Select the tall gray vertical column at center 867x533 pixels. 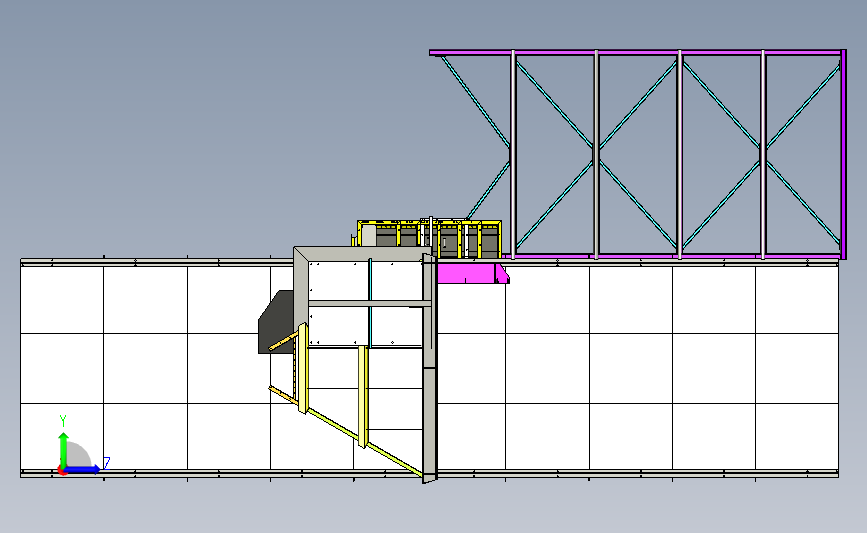coord(430,368)
